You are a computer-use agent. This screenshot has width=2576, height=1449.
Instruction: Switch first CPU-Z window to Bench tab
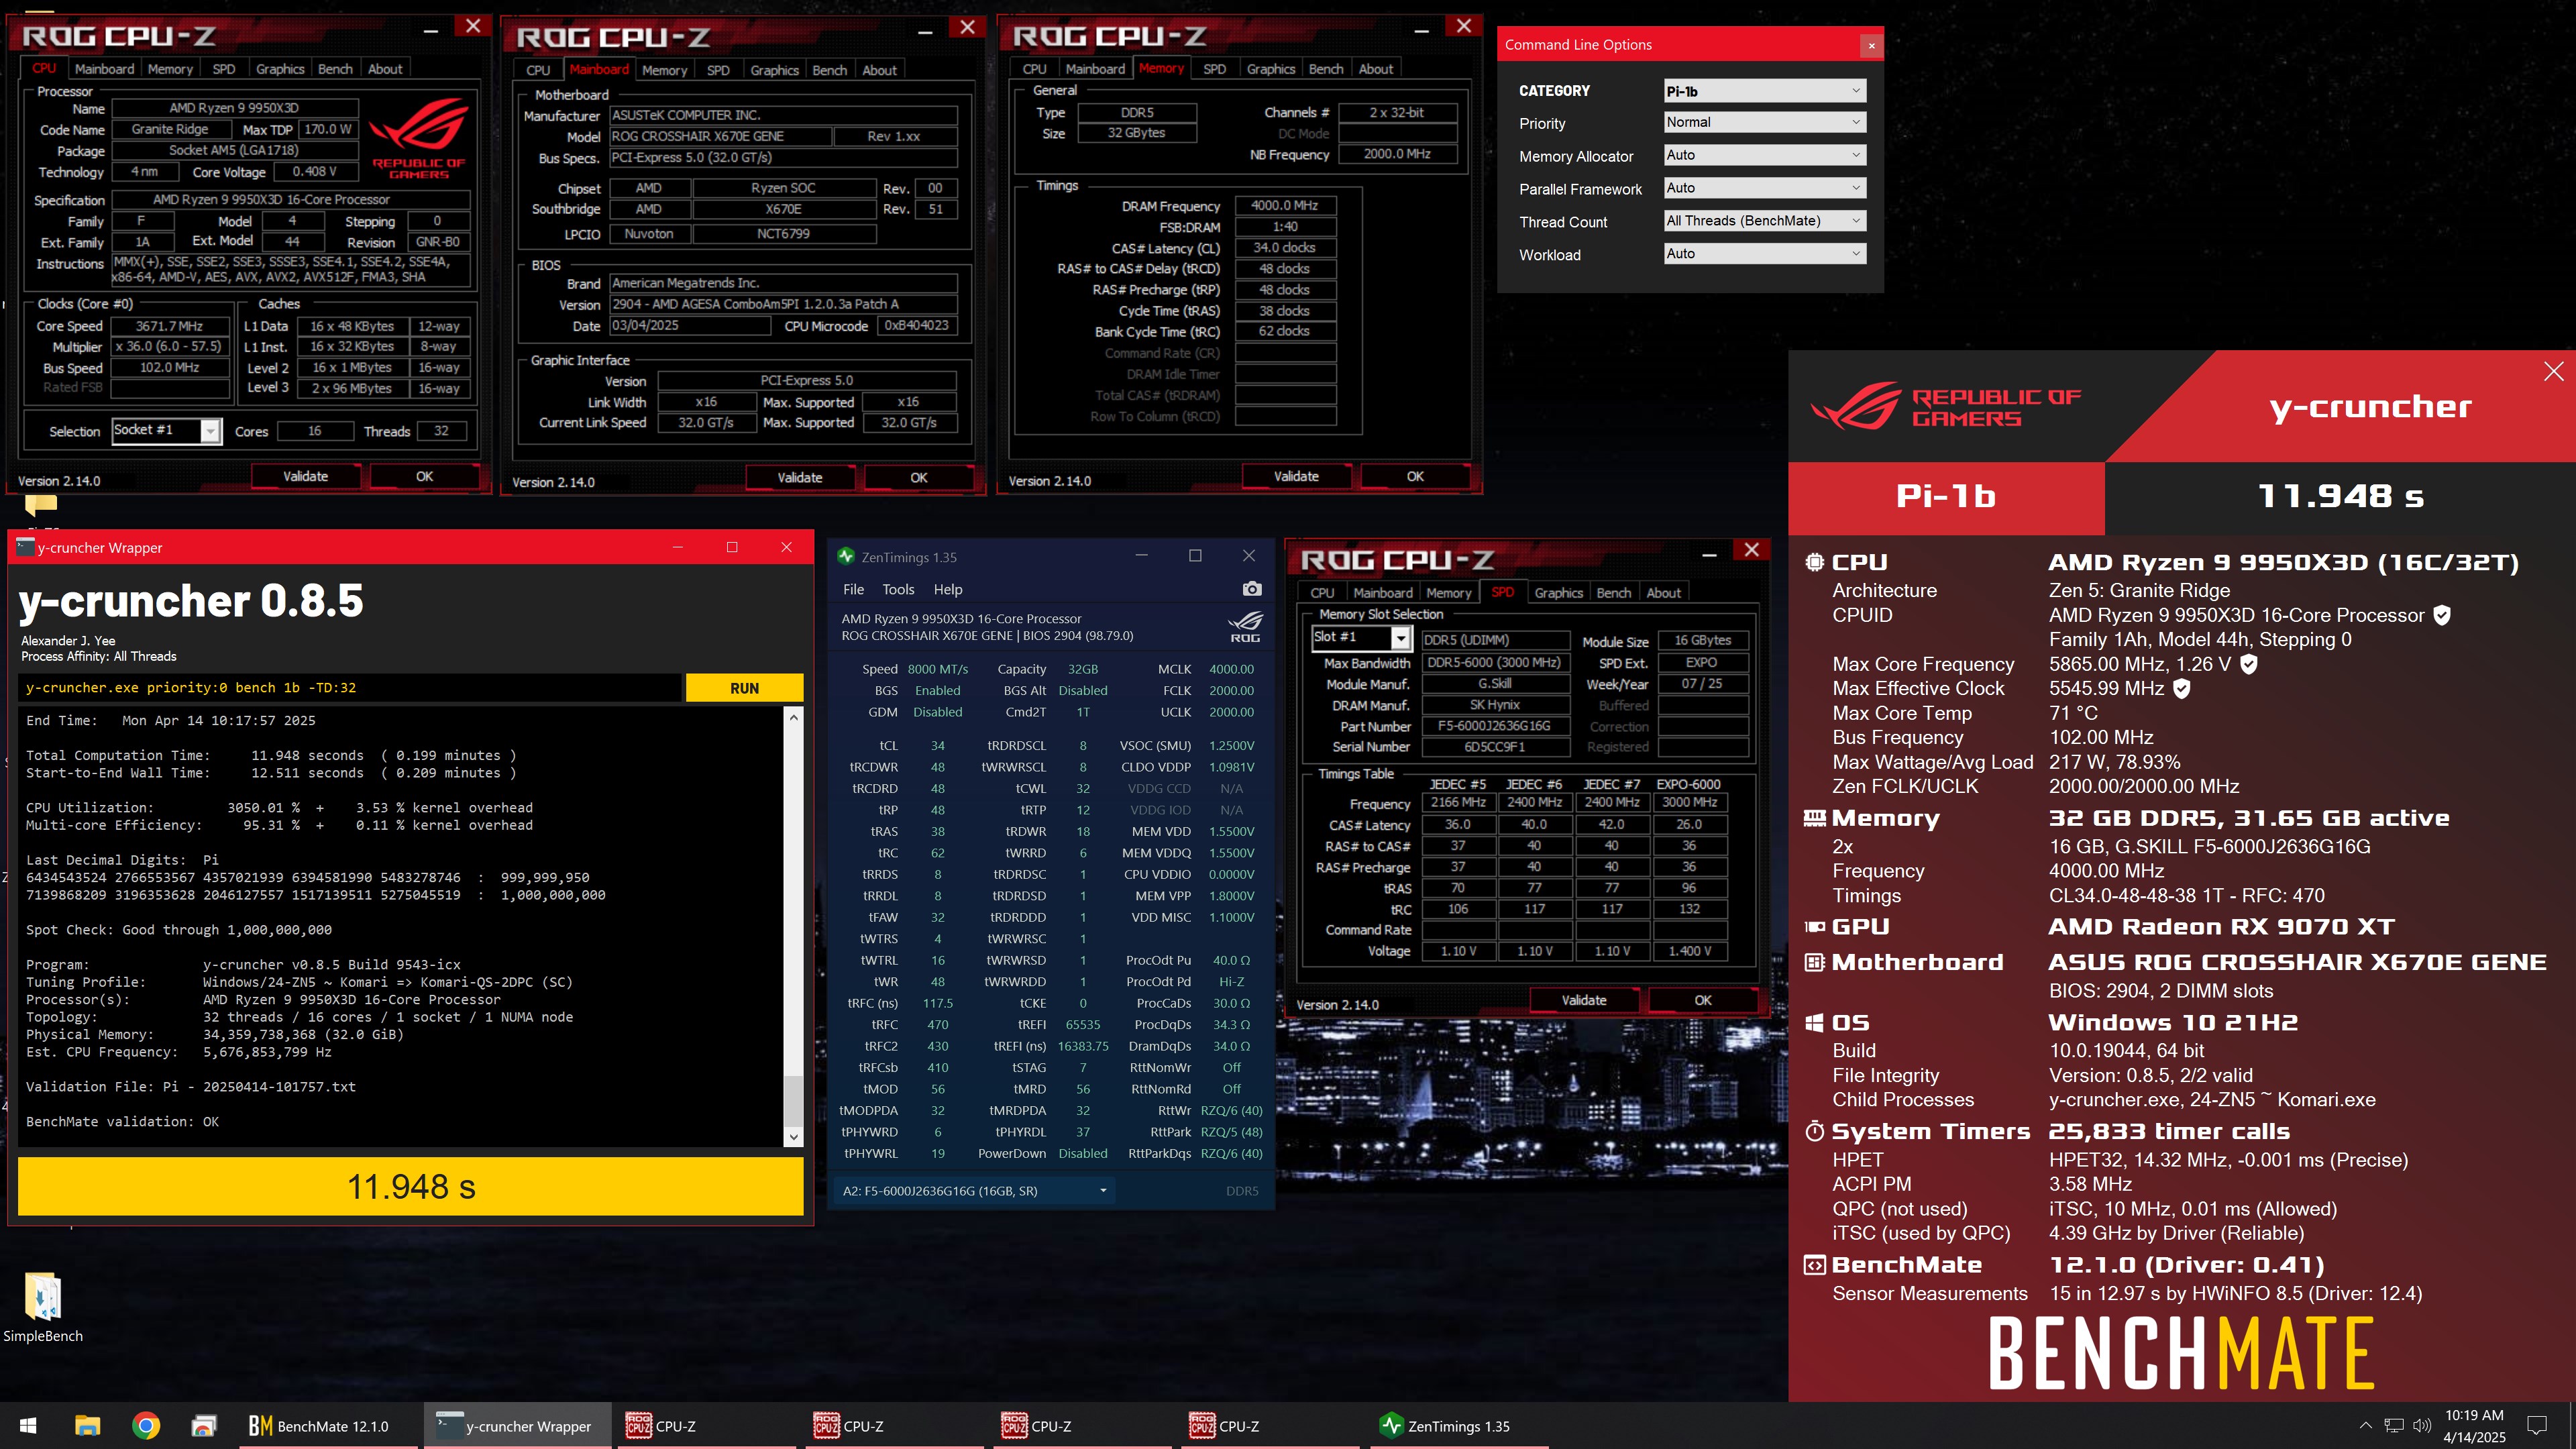335,69
